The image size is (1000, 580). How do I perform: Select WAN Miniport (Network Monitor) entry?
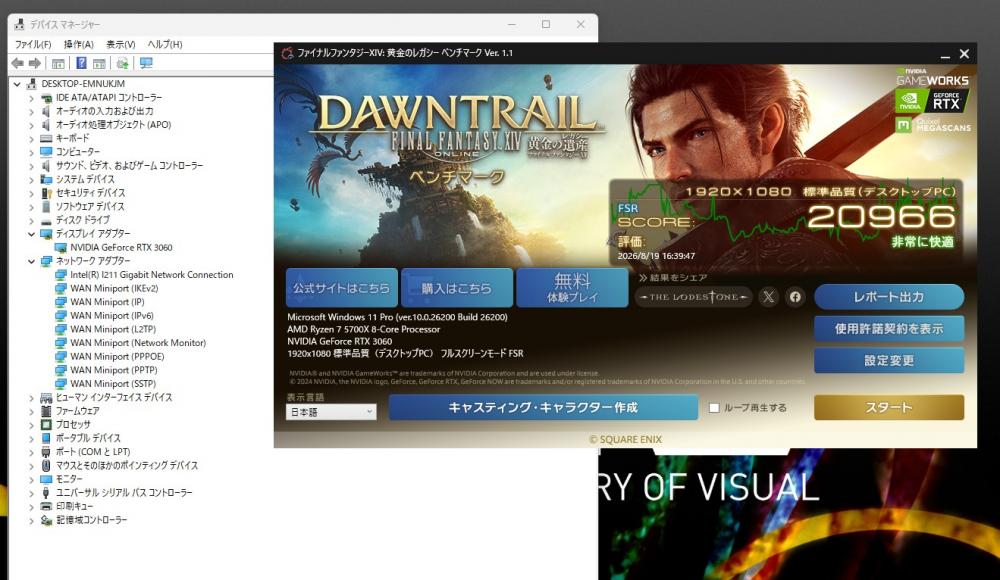pos(138,343)
